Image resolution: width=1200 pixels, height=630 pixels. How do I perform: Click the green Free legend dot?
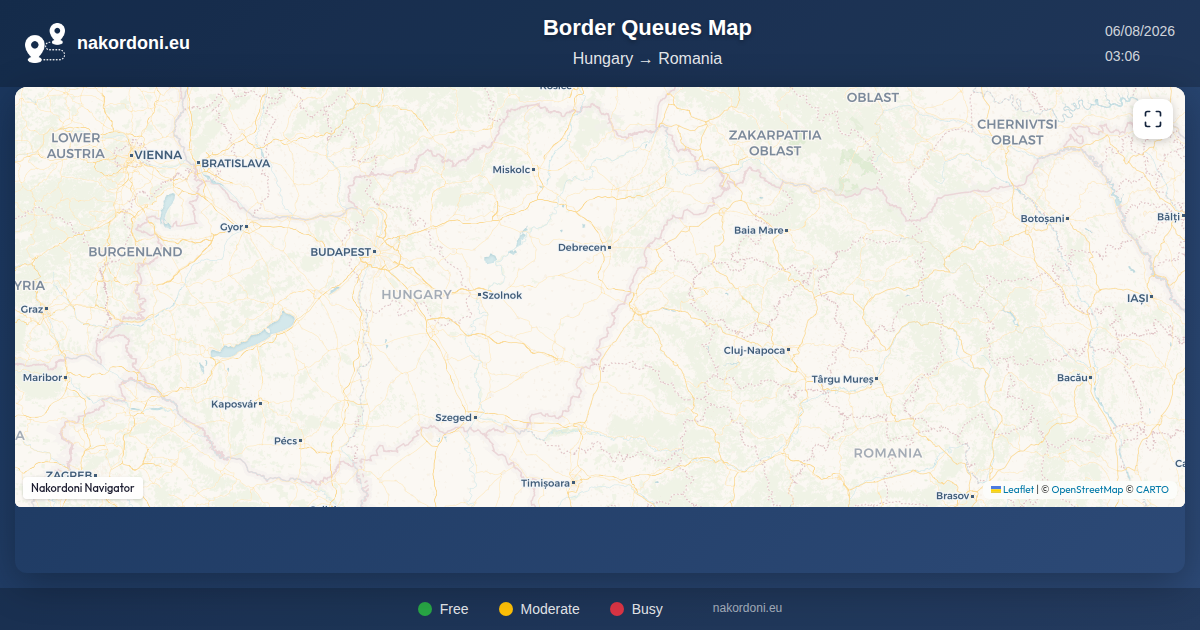425,609
